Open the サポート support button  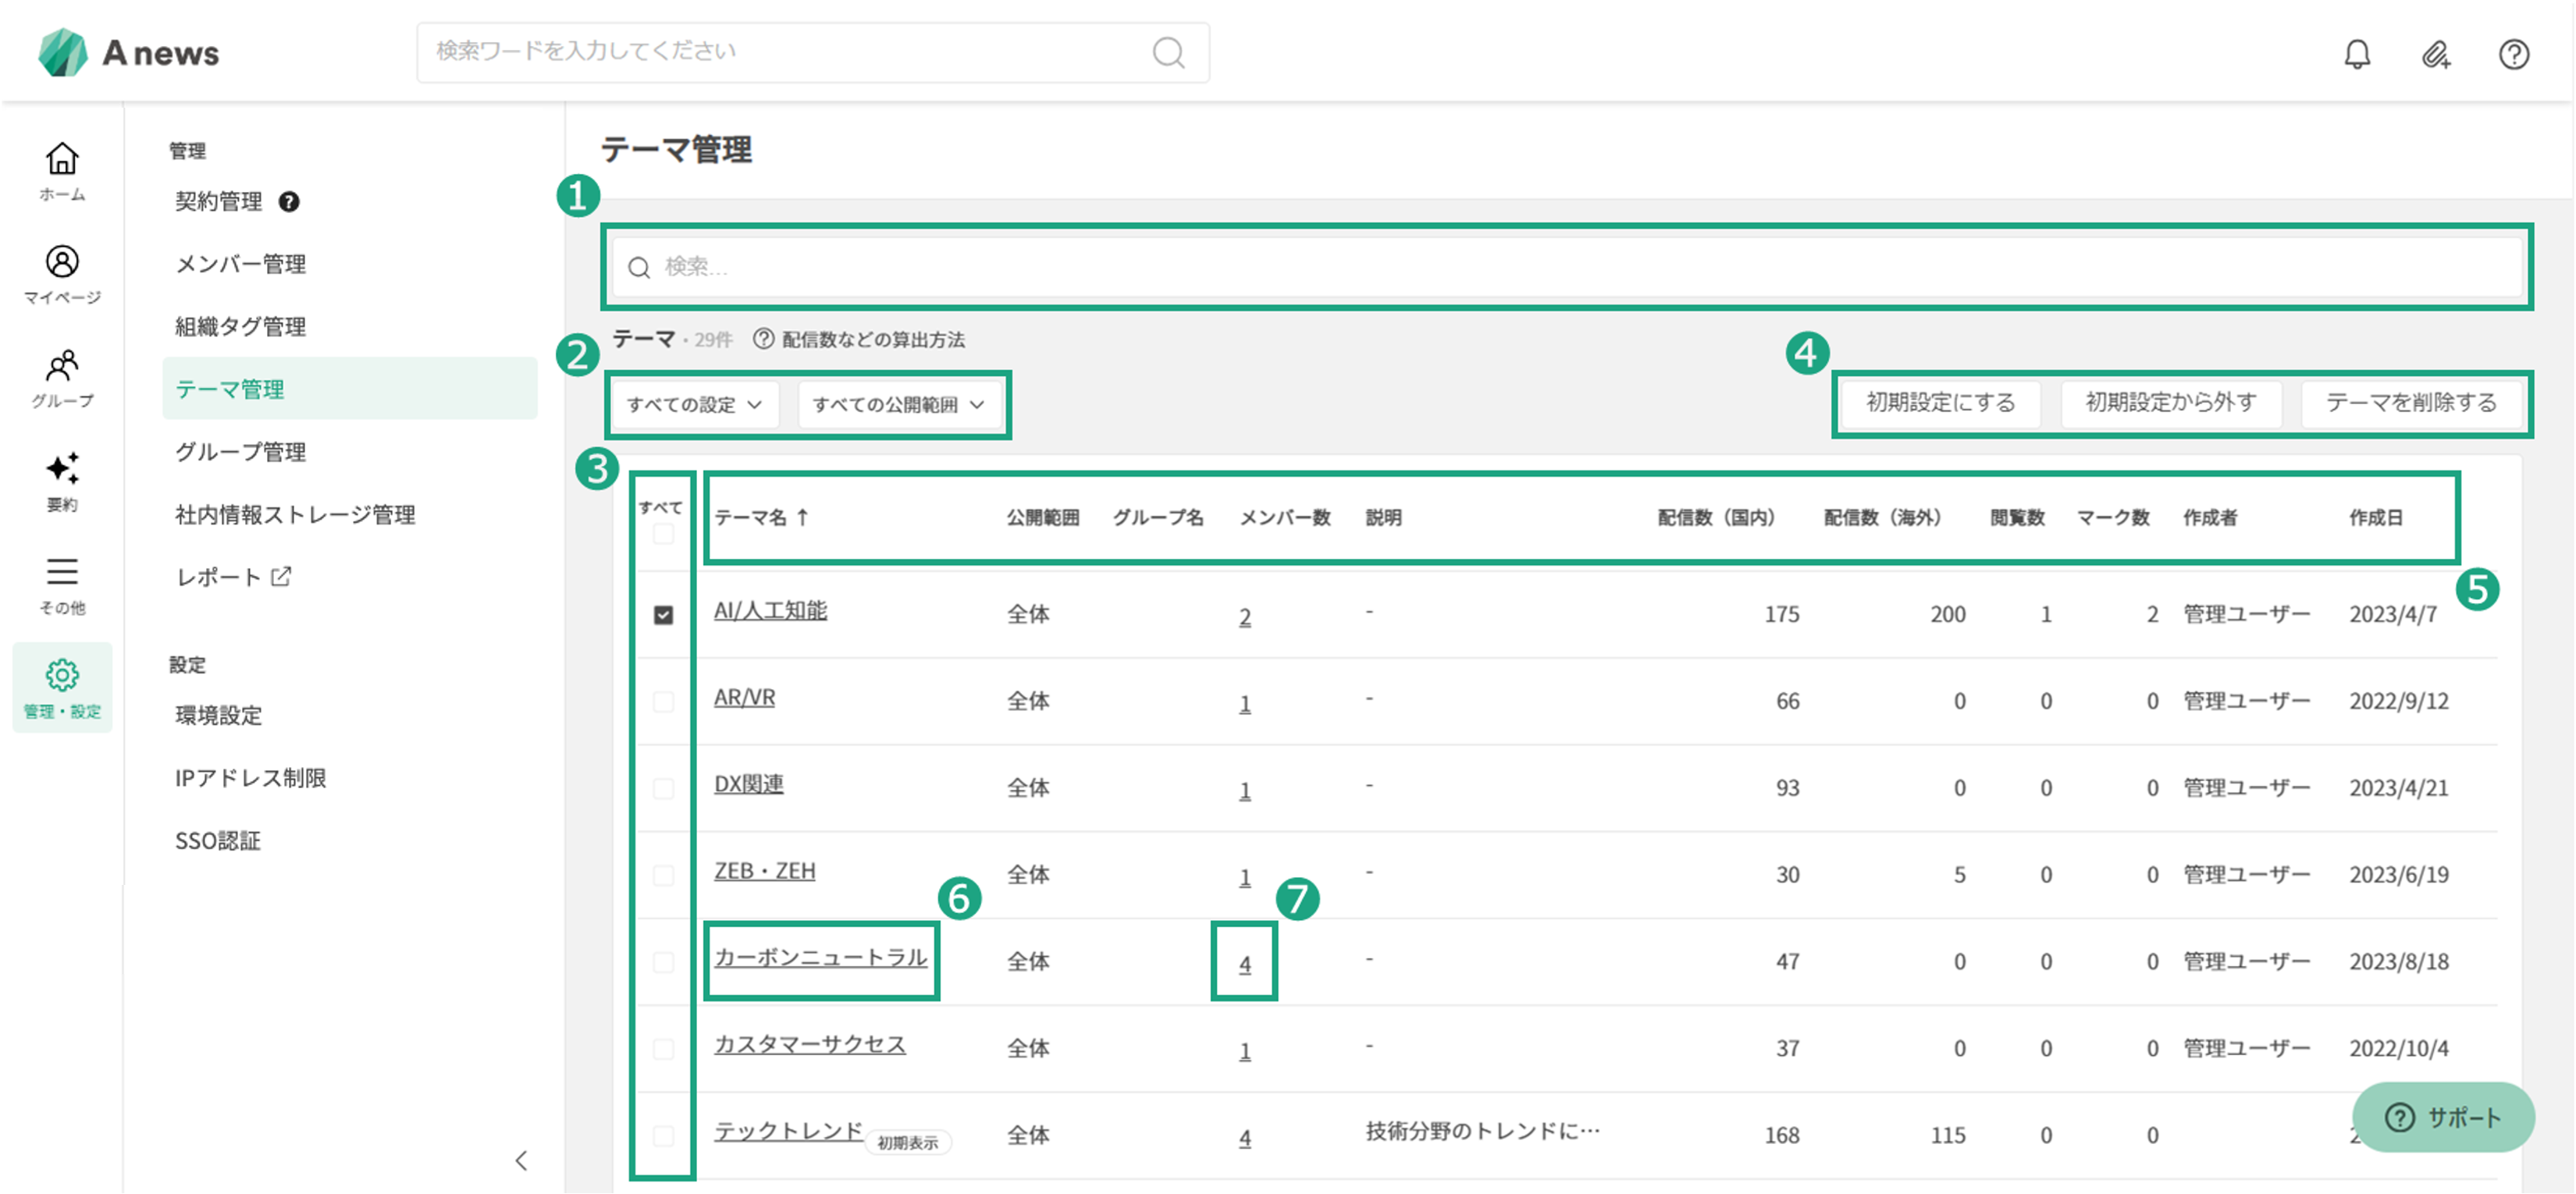[x=2443, y=1117]
